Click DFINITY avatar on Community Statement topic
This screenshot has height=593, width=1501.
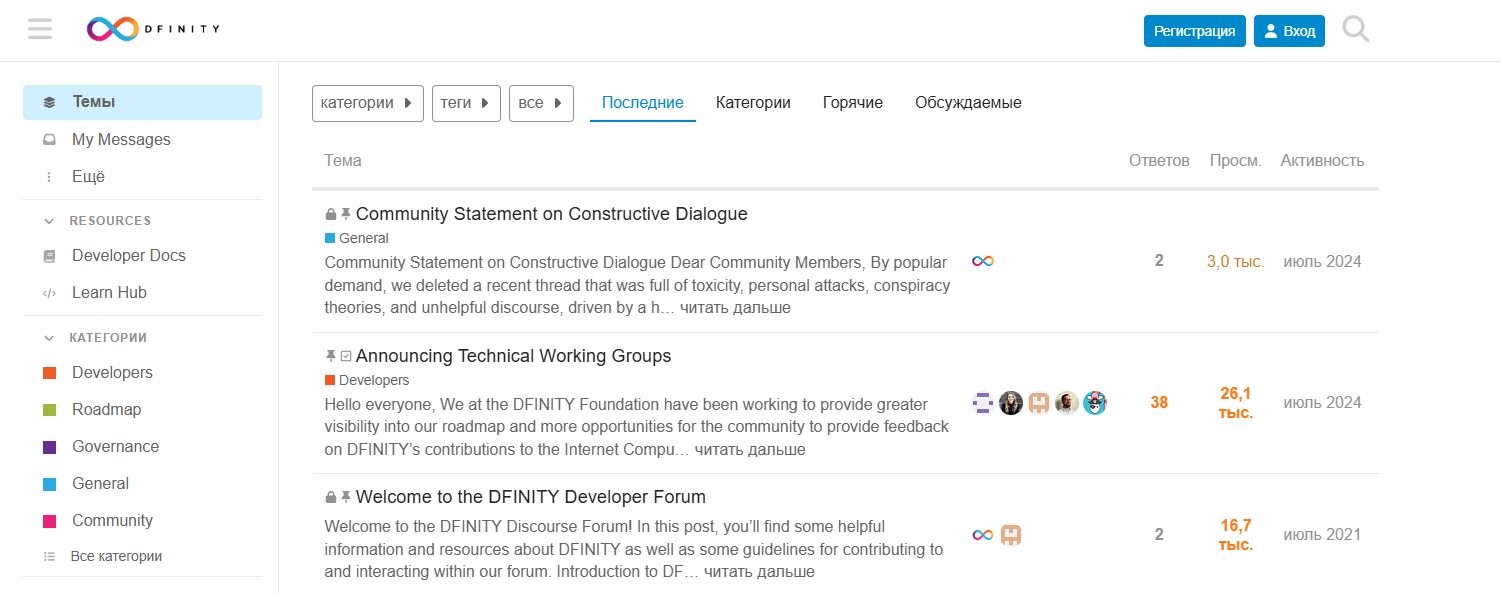click(x=983, y=261)
